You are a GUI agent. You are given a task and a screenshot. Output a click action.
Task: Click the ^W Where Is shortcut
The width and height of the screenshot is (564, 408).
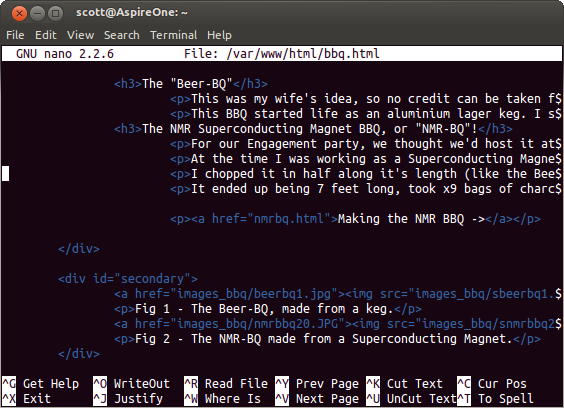click(x=222, y=399)
